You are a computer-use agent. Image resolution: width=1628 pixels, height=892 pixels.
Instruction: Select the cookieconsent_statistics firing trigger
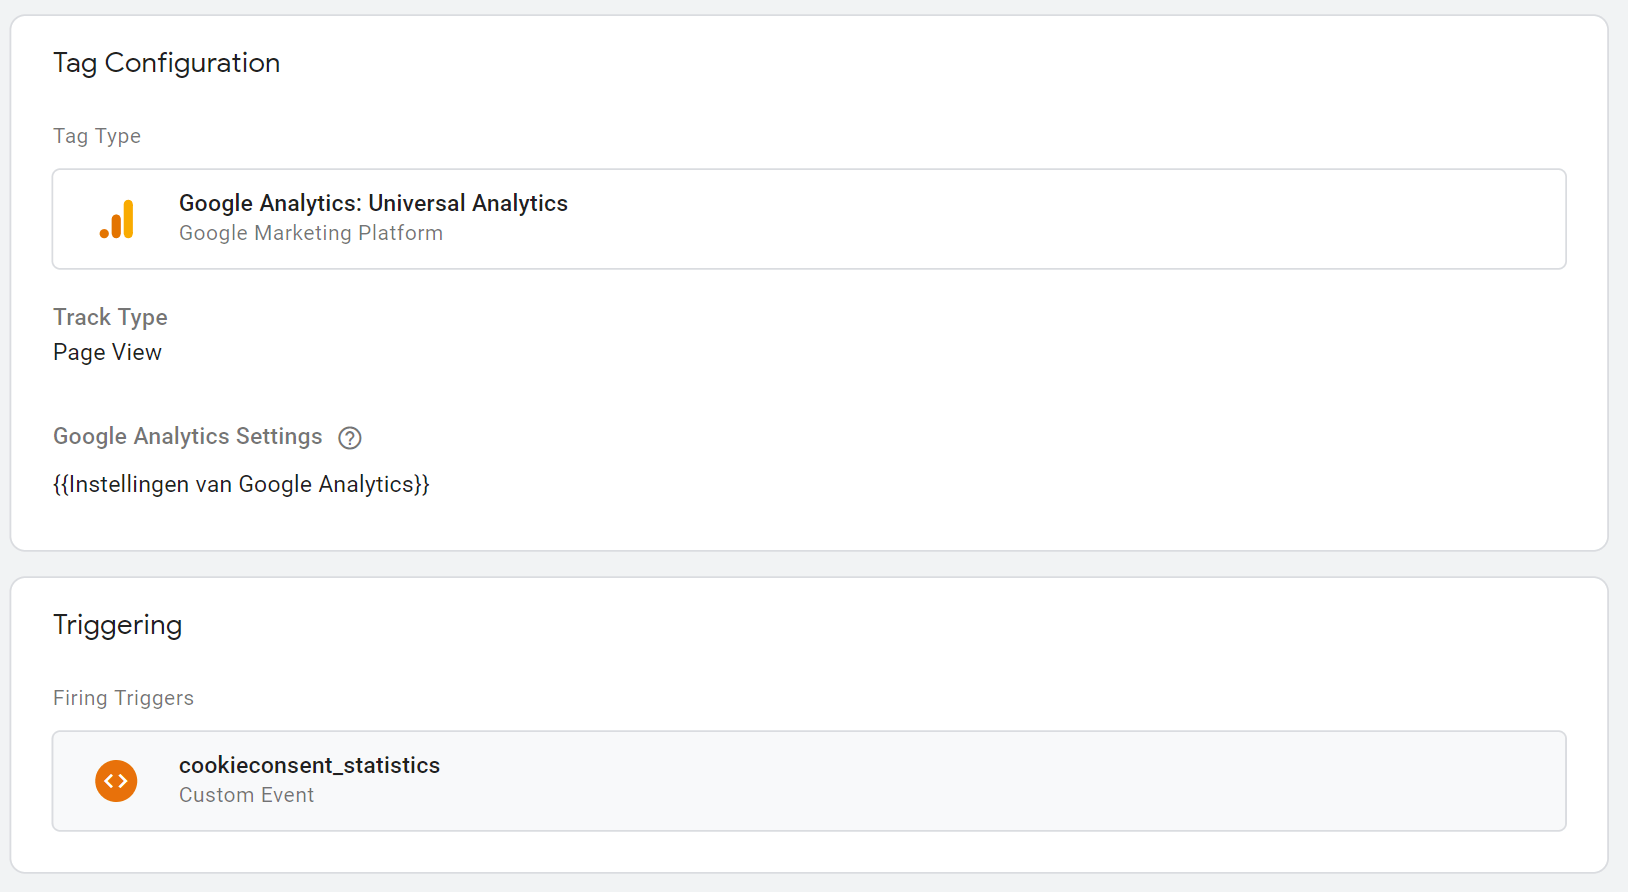pos(309,765)
